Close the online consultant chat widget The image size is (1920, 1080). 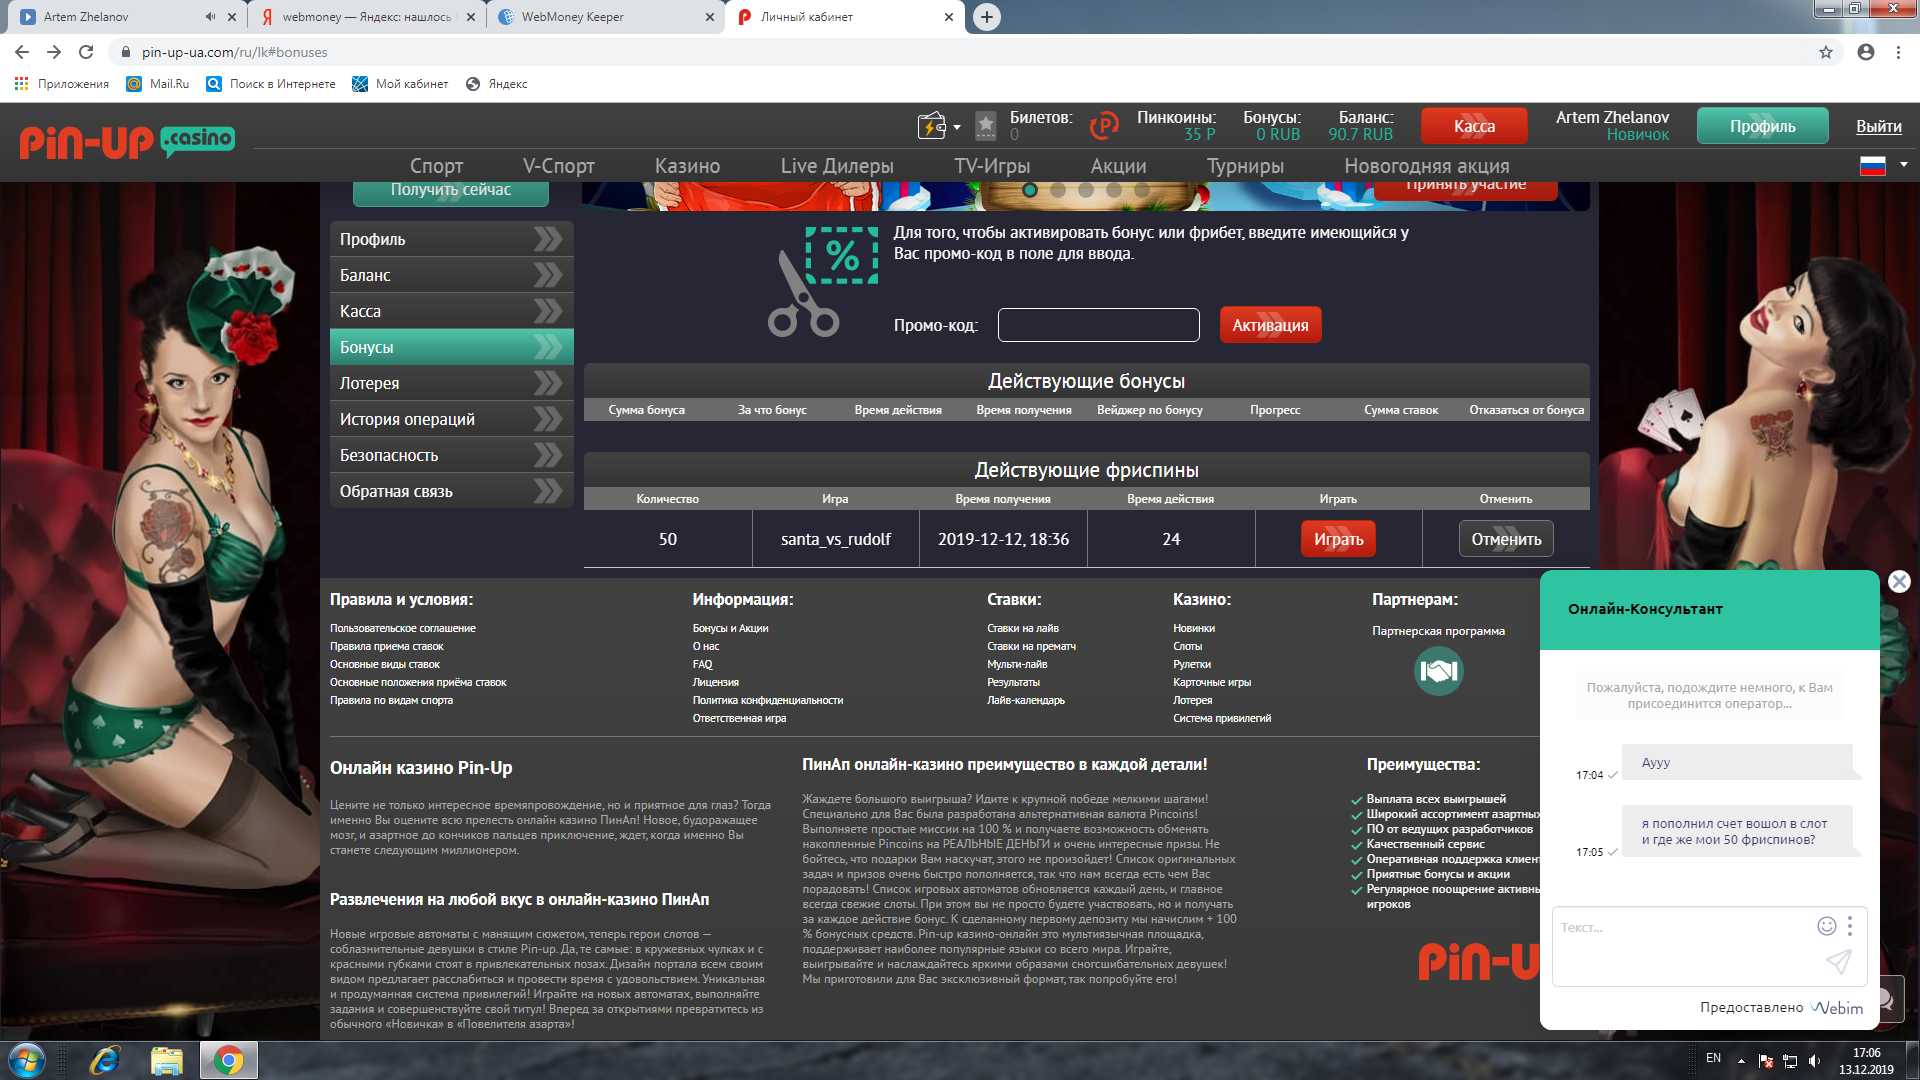pos(1899,582)
